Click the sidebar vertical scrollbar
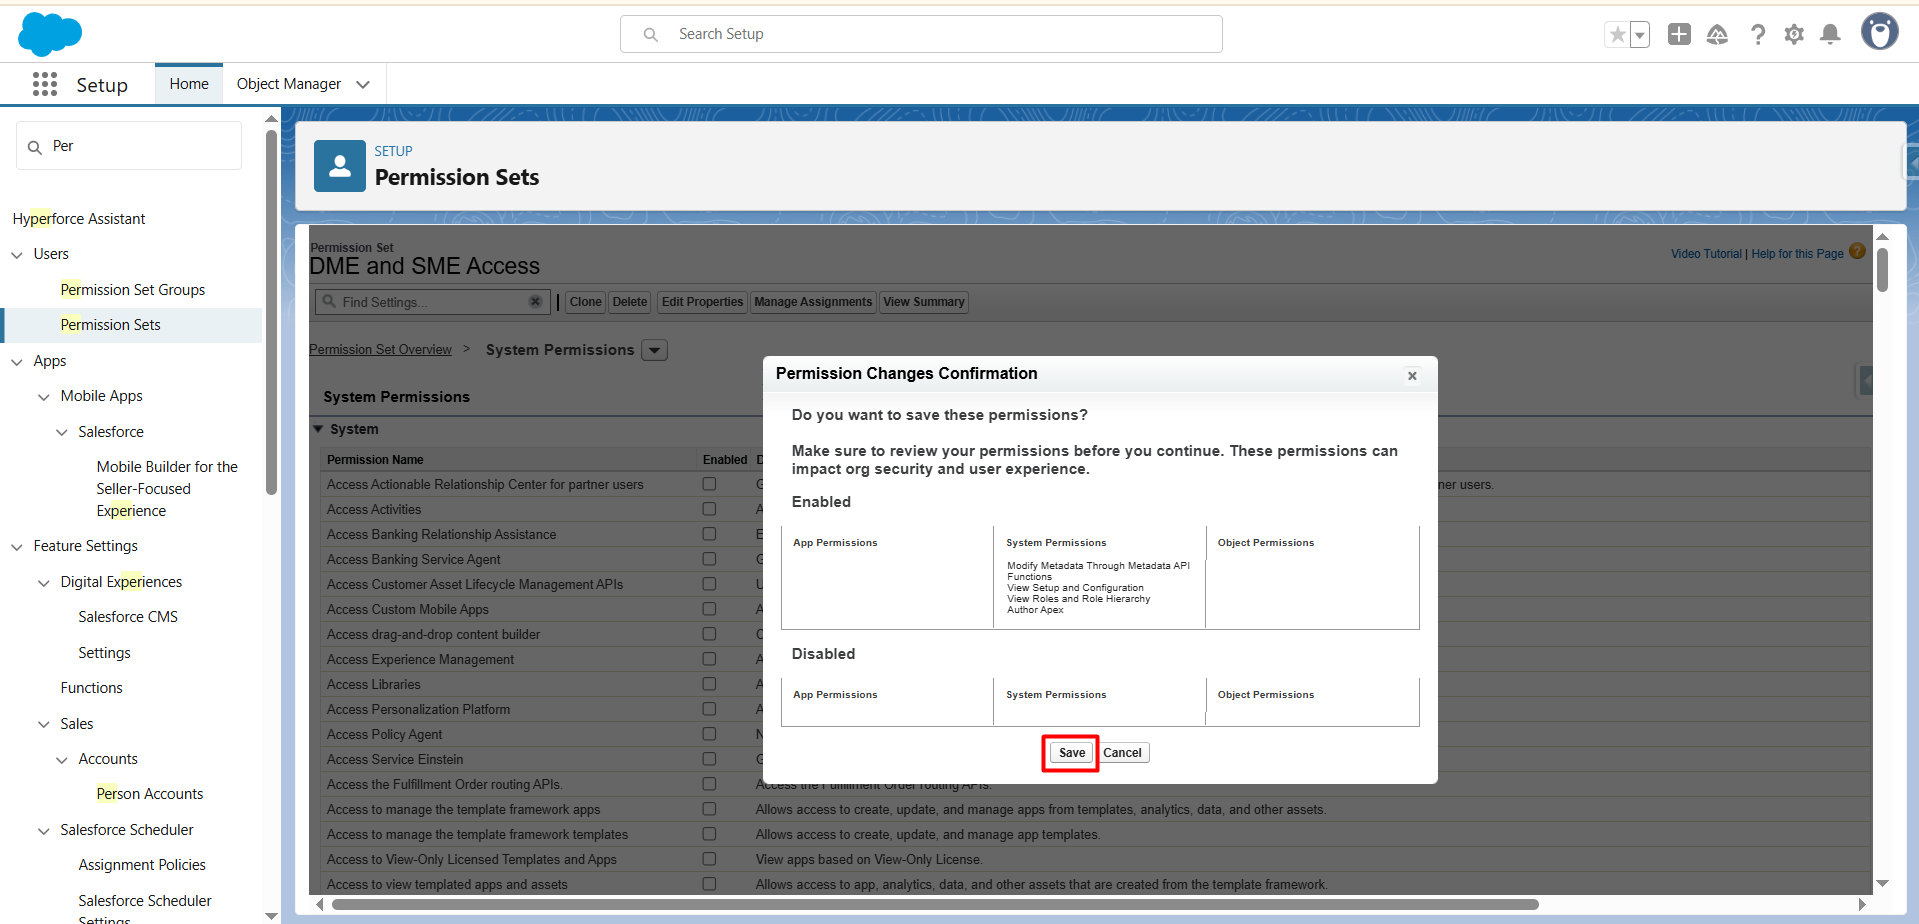Viewport: 1919px width, 924px height. 271,312
